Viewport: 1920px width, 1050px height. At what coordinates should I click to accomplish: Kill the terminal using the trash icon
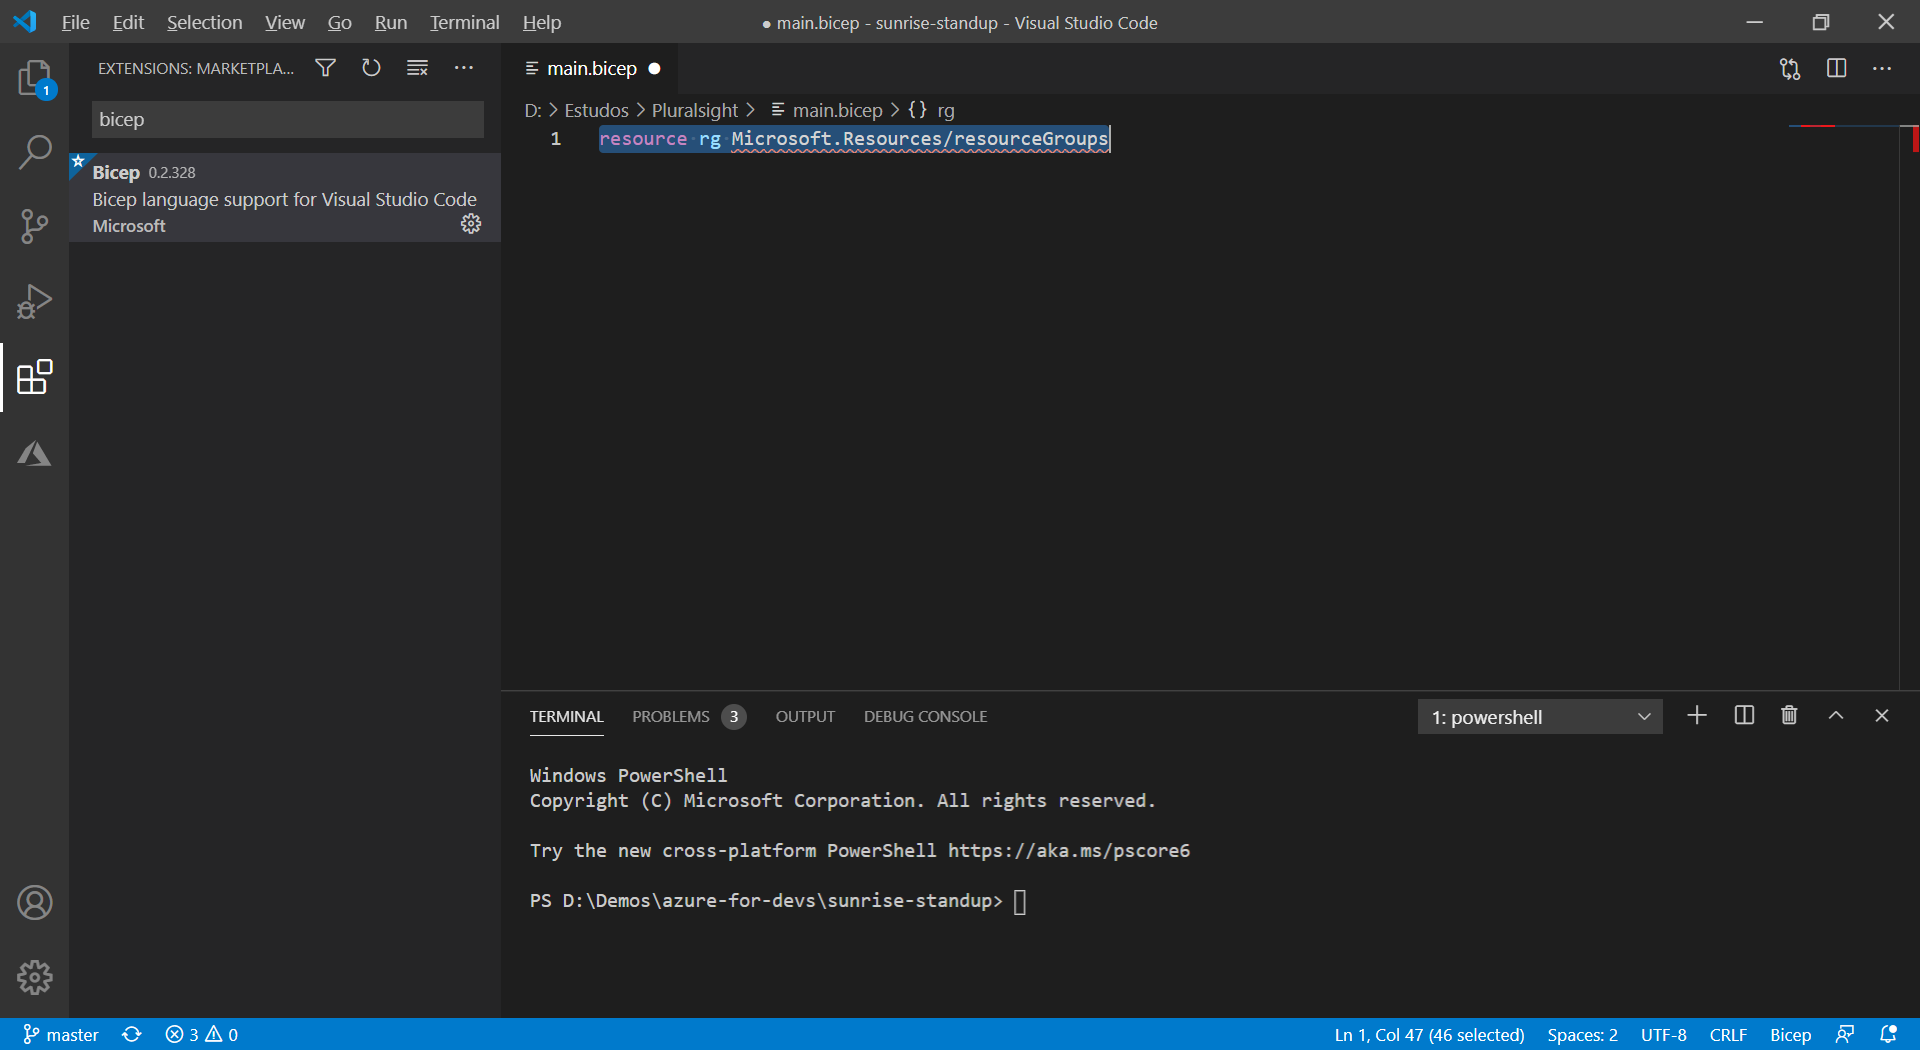(x=1789, y=715)
